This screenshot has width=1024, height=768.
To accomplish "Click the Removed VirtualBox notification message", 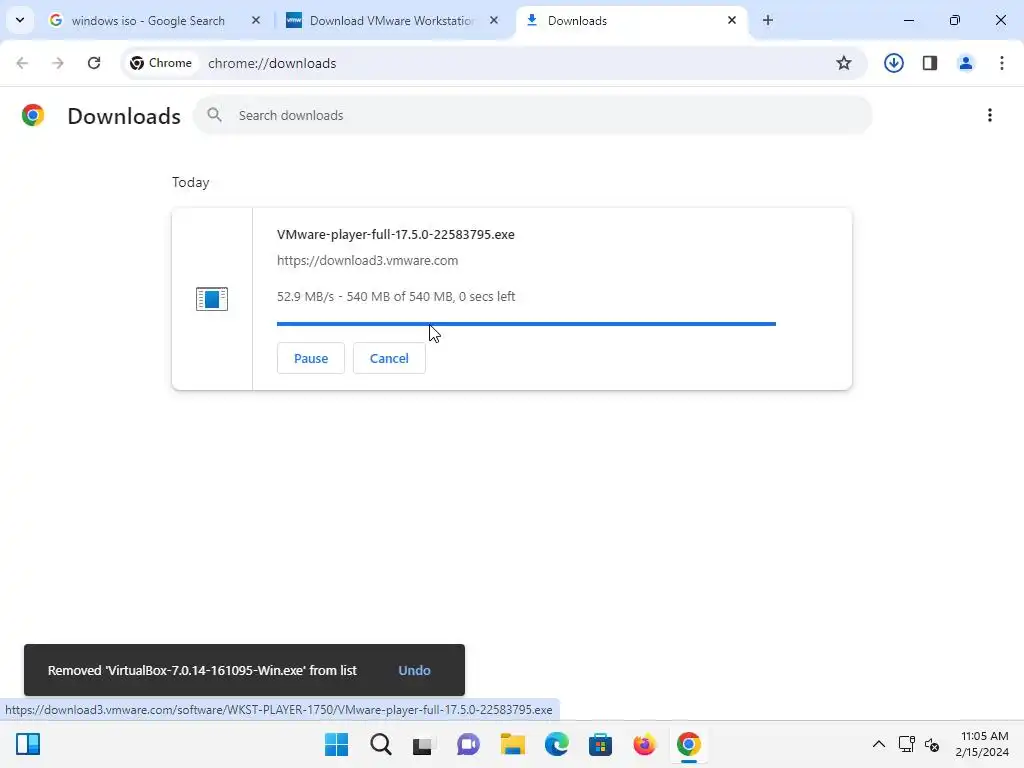I will [202, 670].
